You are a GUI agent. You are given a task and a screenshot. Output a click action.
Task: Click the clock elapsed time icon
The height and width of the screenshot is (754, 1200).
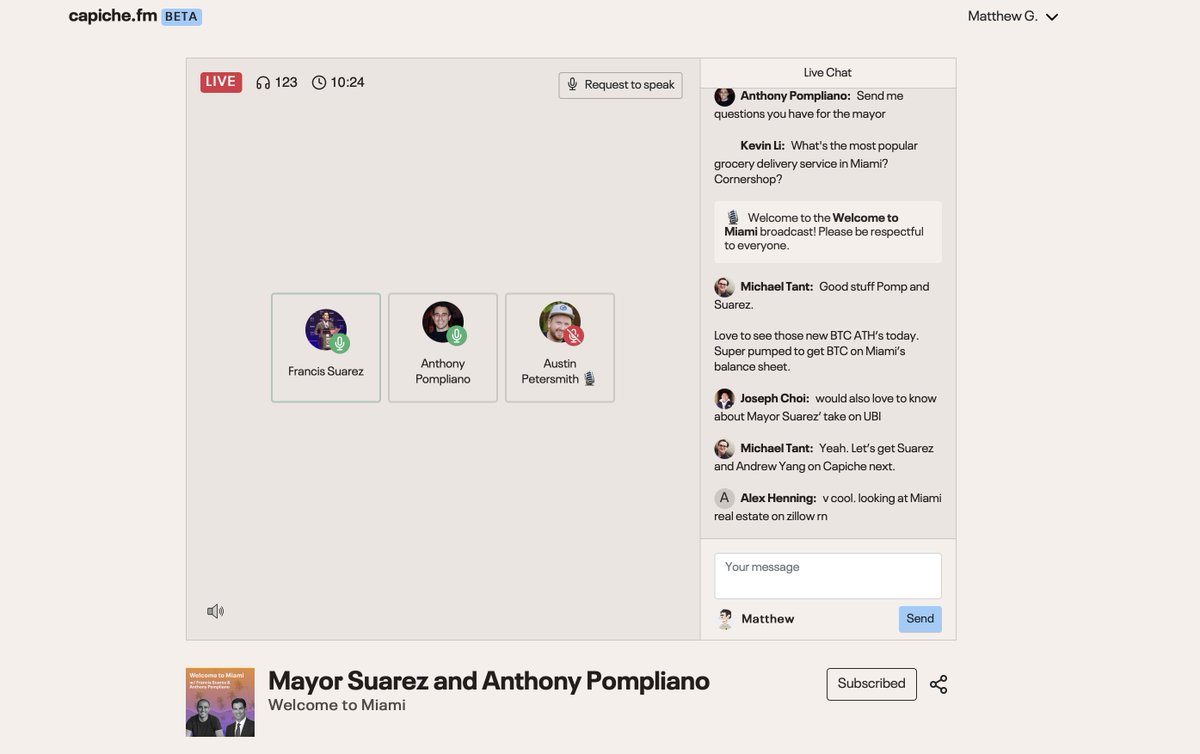(x=319, y=83)
